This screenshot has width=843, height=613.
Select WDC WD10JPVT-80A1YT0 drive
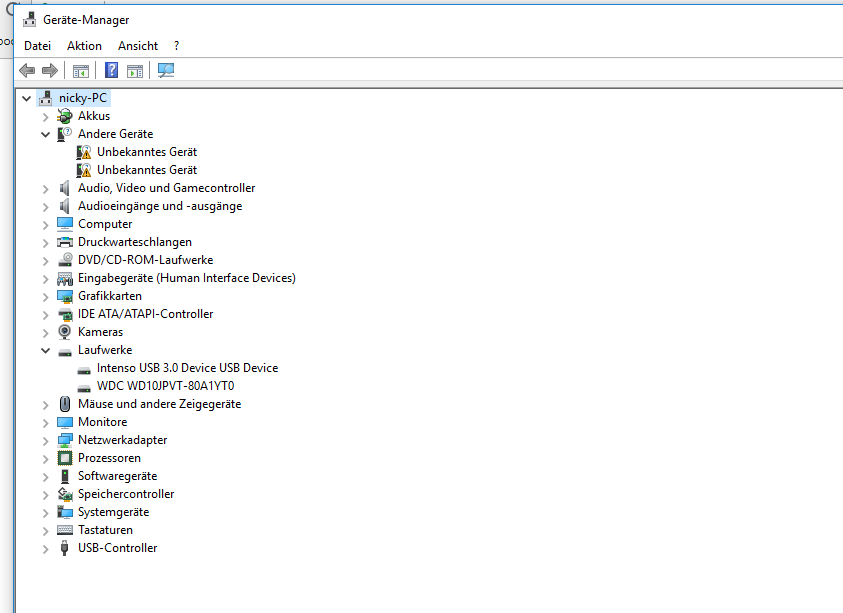pyautogui.click(x=166, y=386)
